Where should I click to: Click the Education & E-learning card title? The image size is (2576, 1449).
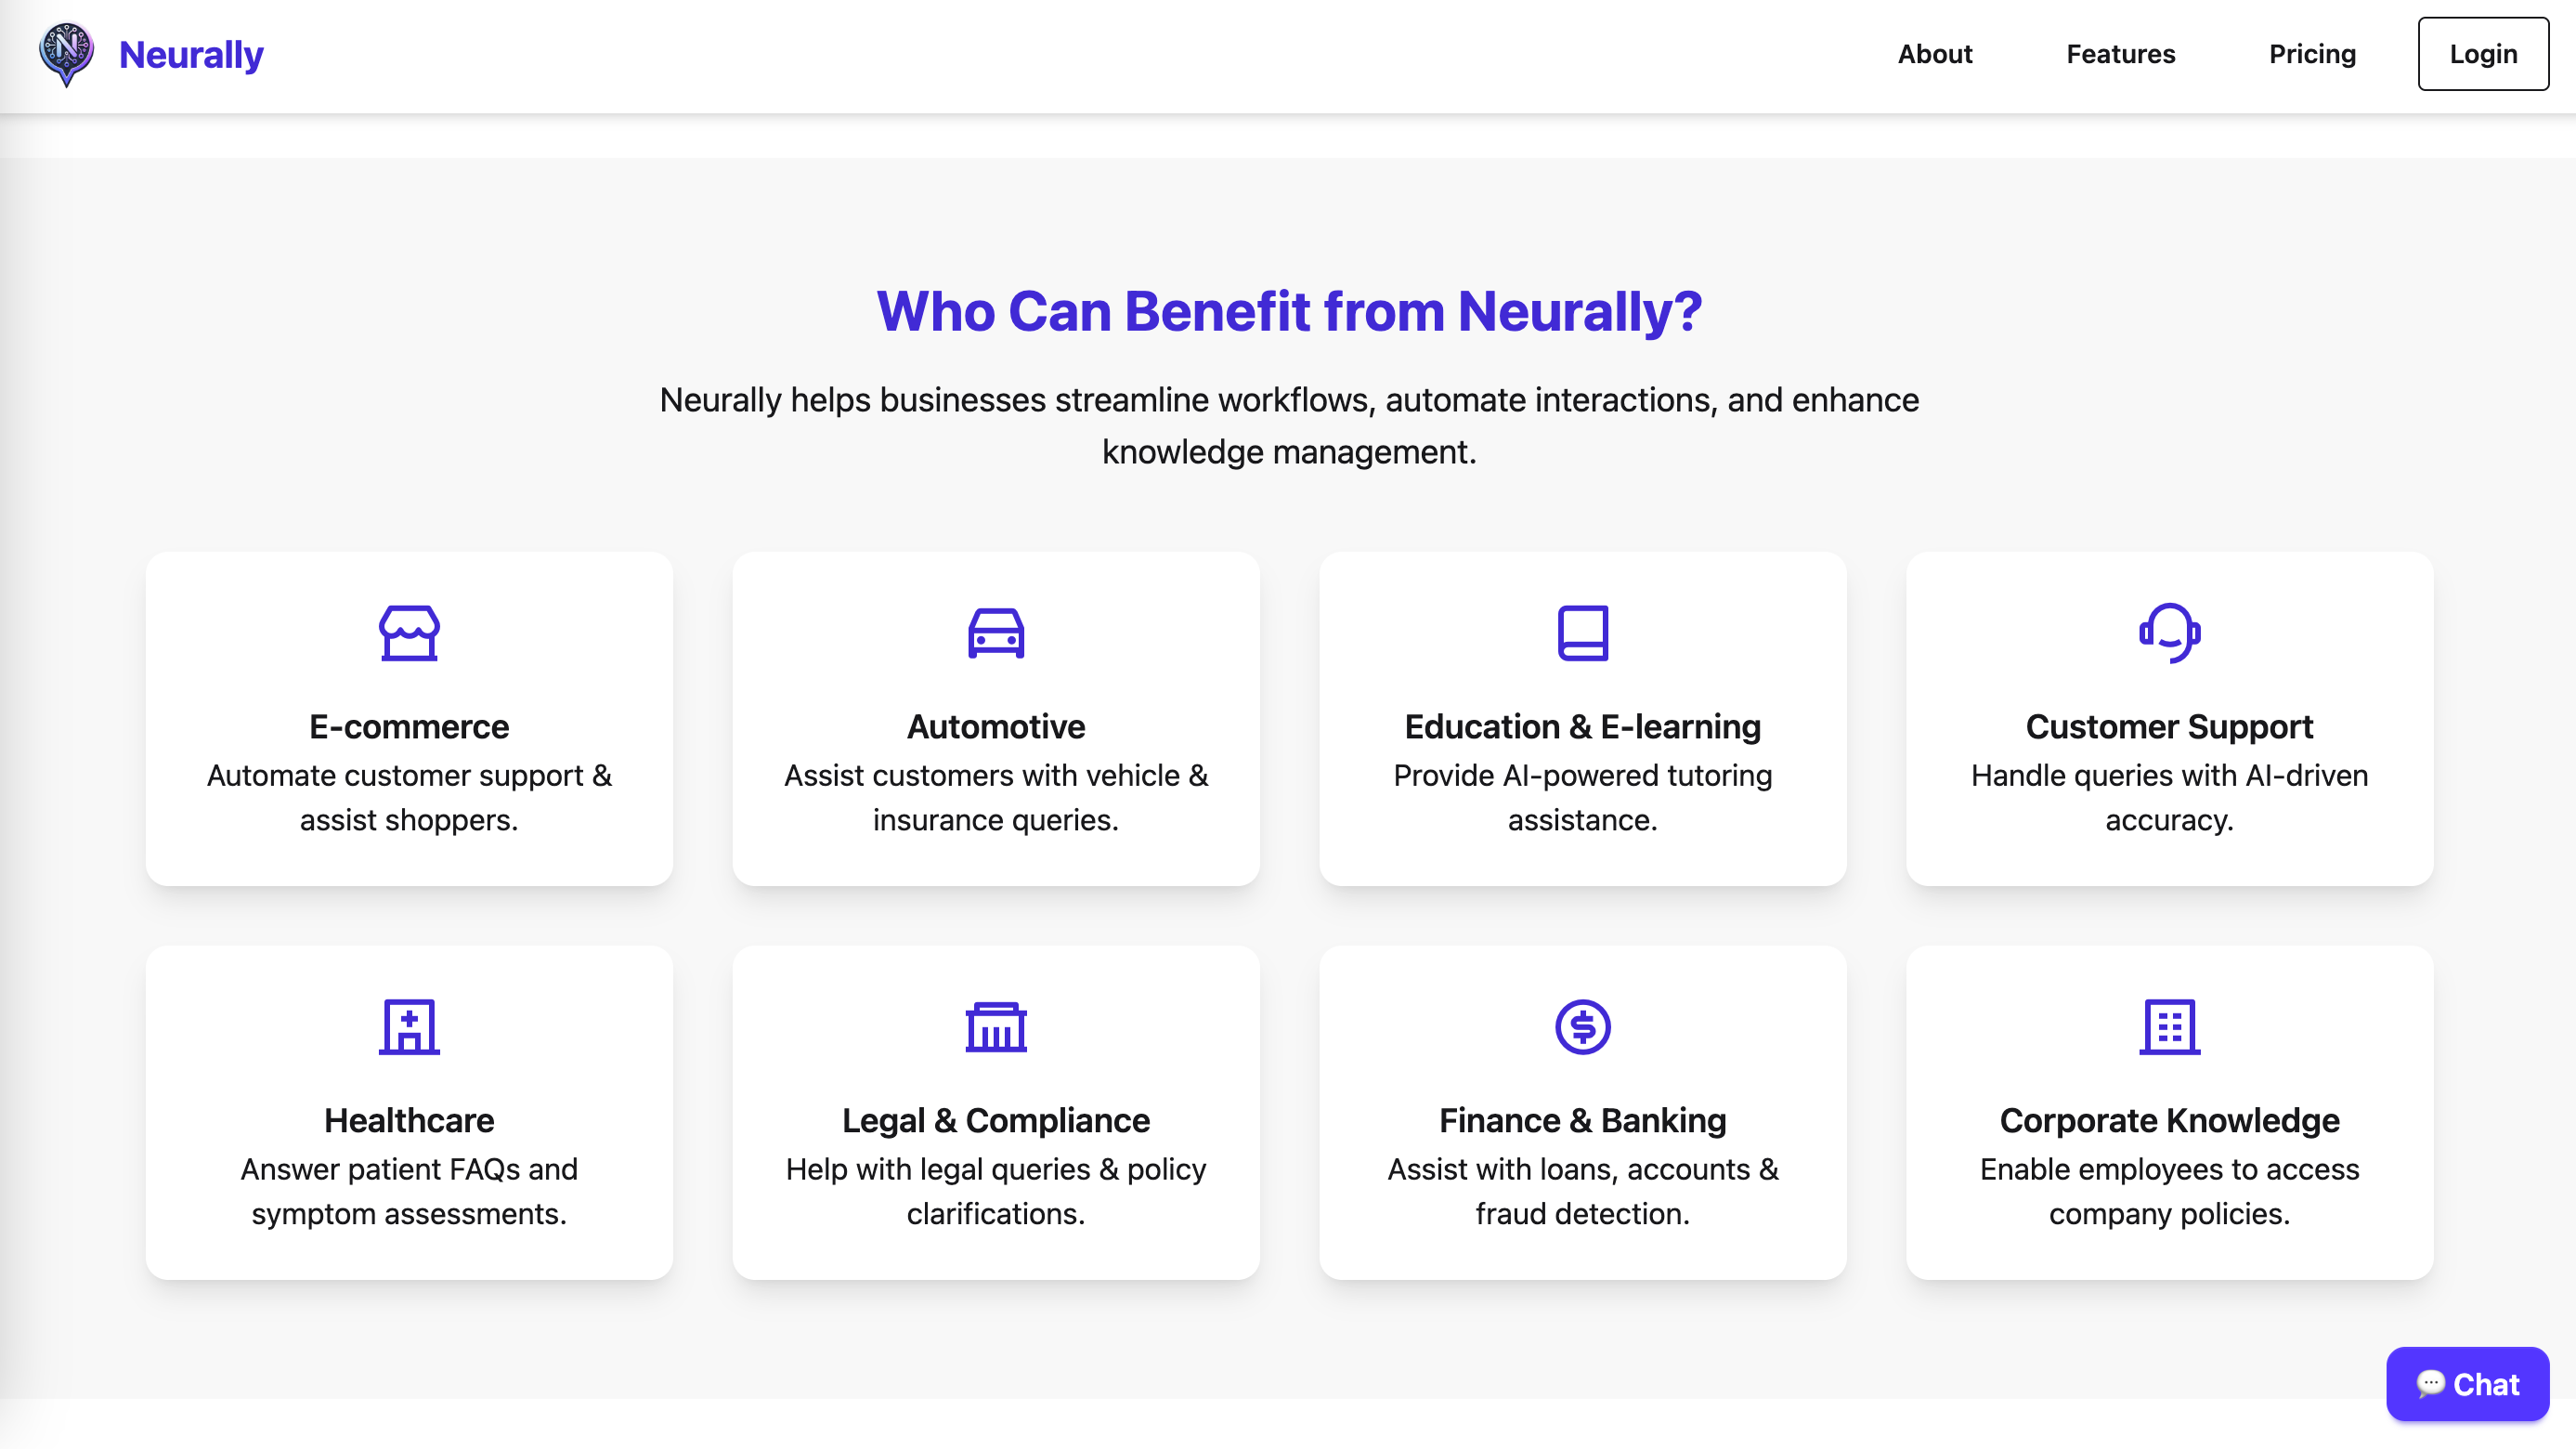(1582, 726)
